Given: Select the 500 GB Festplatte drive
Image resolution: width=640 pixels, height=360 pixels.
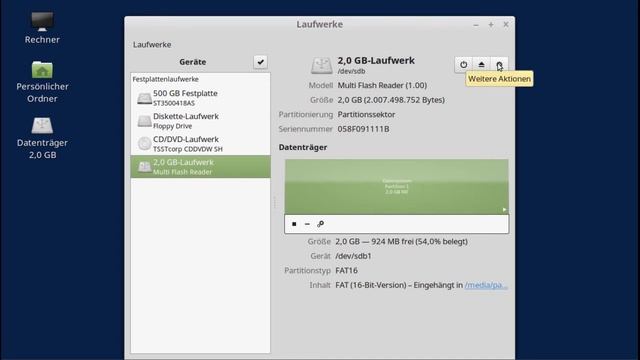Looking at the screenshot, I should pos(200,98).
